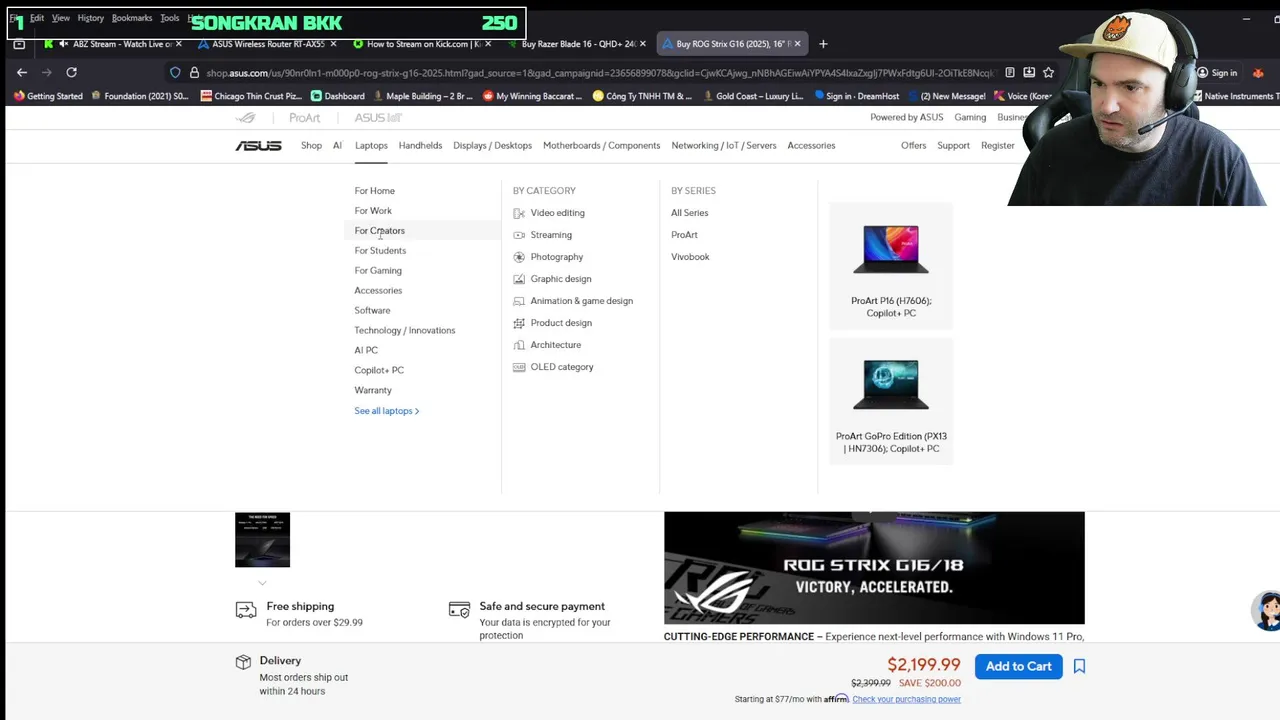Open the Accessories navigation menu
Image resolution: width=1280 pixels, height=720 pixels.
pyautogui.click(x=811, y=145)
